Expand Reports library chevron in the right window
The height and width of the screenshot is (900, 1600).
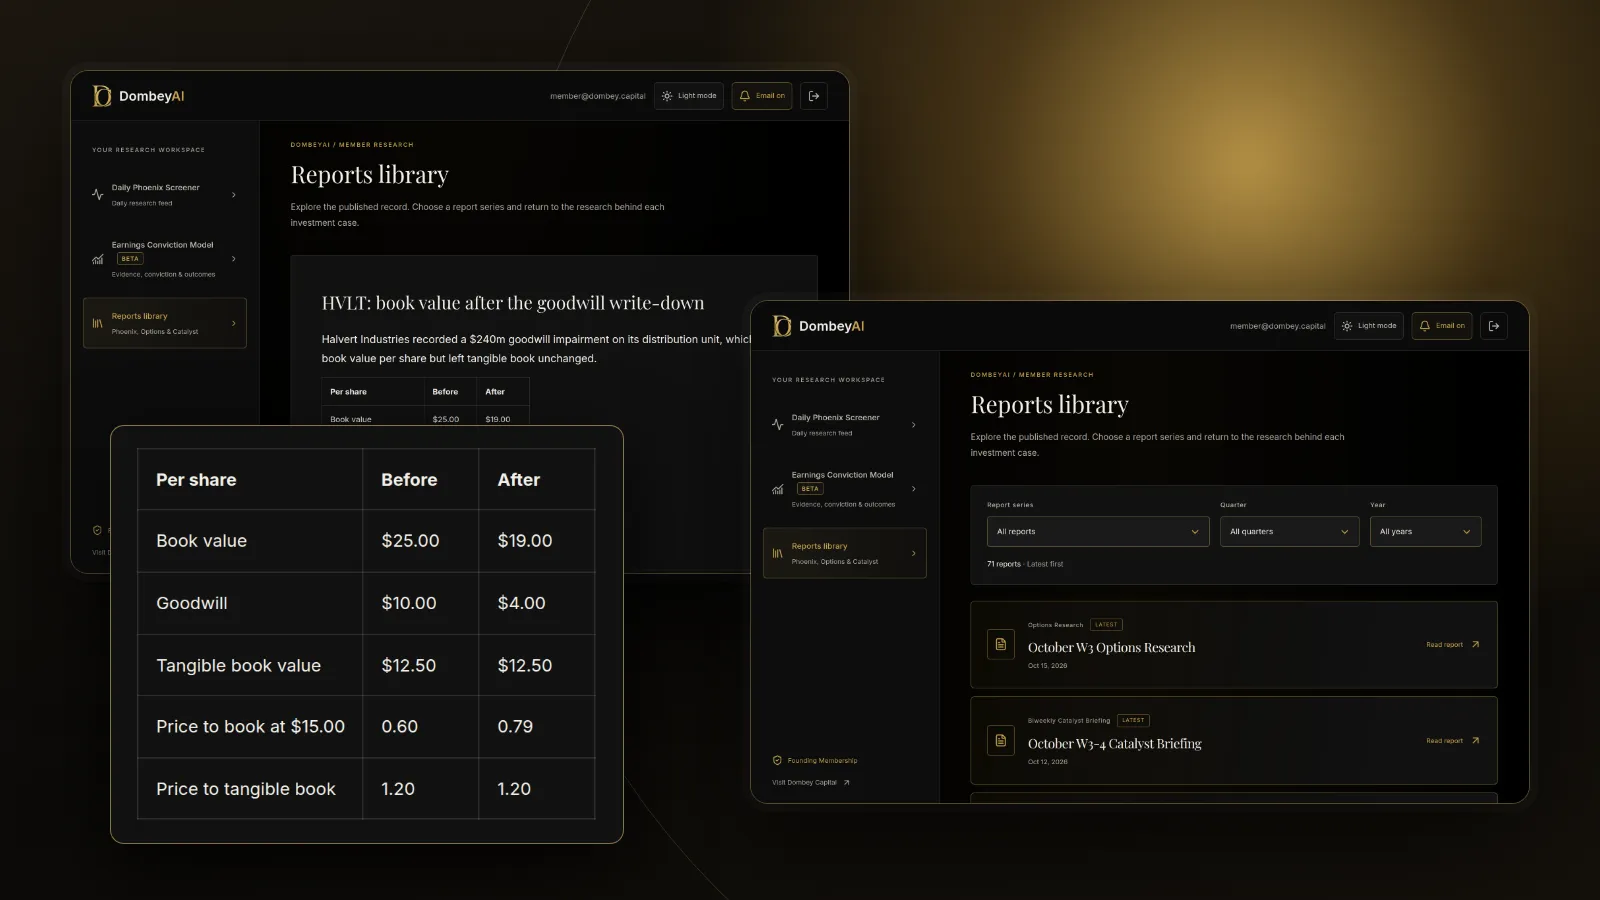point(914,553)
